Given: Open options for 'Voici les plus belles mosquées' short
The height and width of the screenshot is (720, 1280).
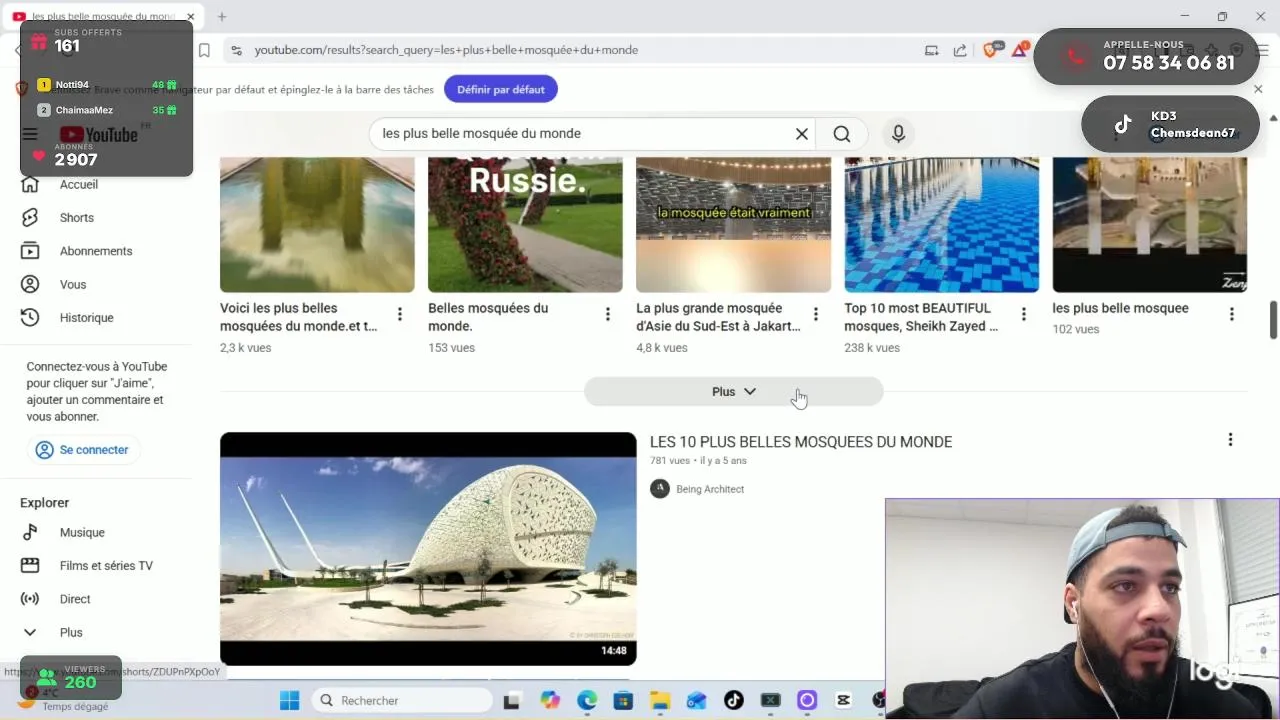Looking at the screenshot, I should tap(399, 314).
